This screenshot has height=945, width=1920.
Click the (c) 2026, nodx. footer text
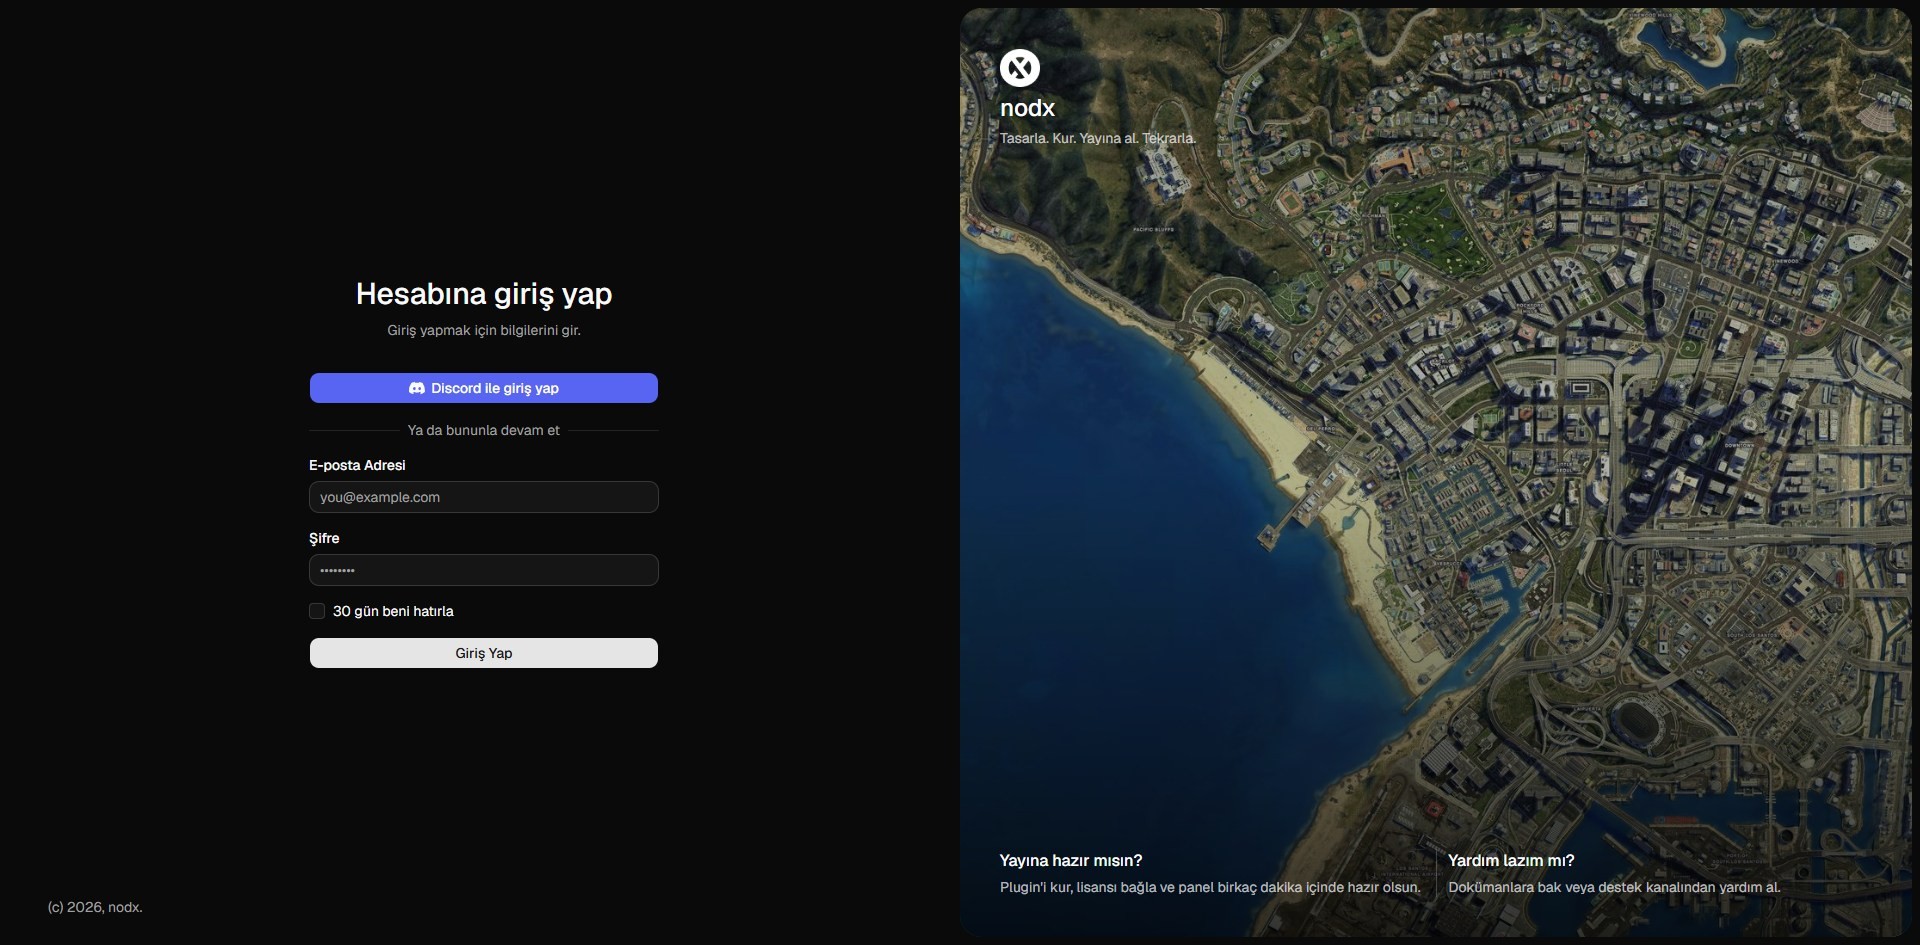pyautogui.click(x=95, y=907)
